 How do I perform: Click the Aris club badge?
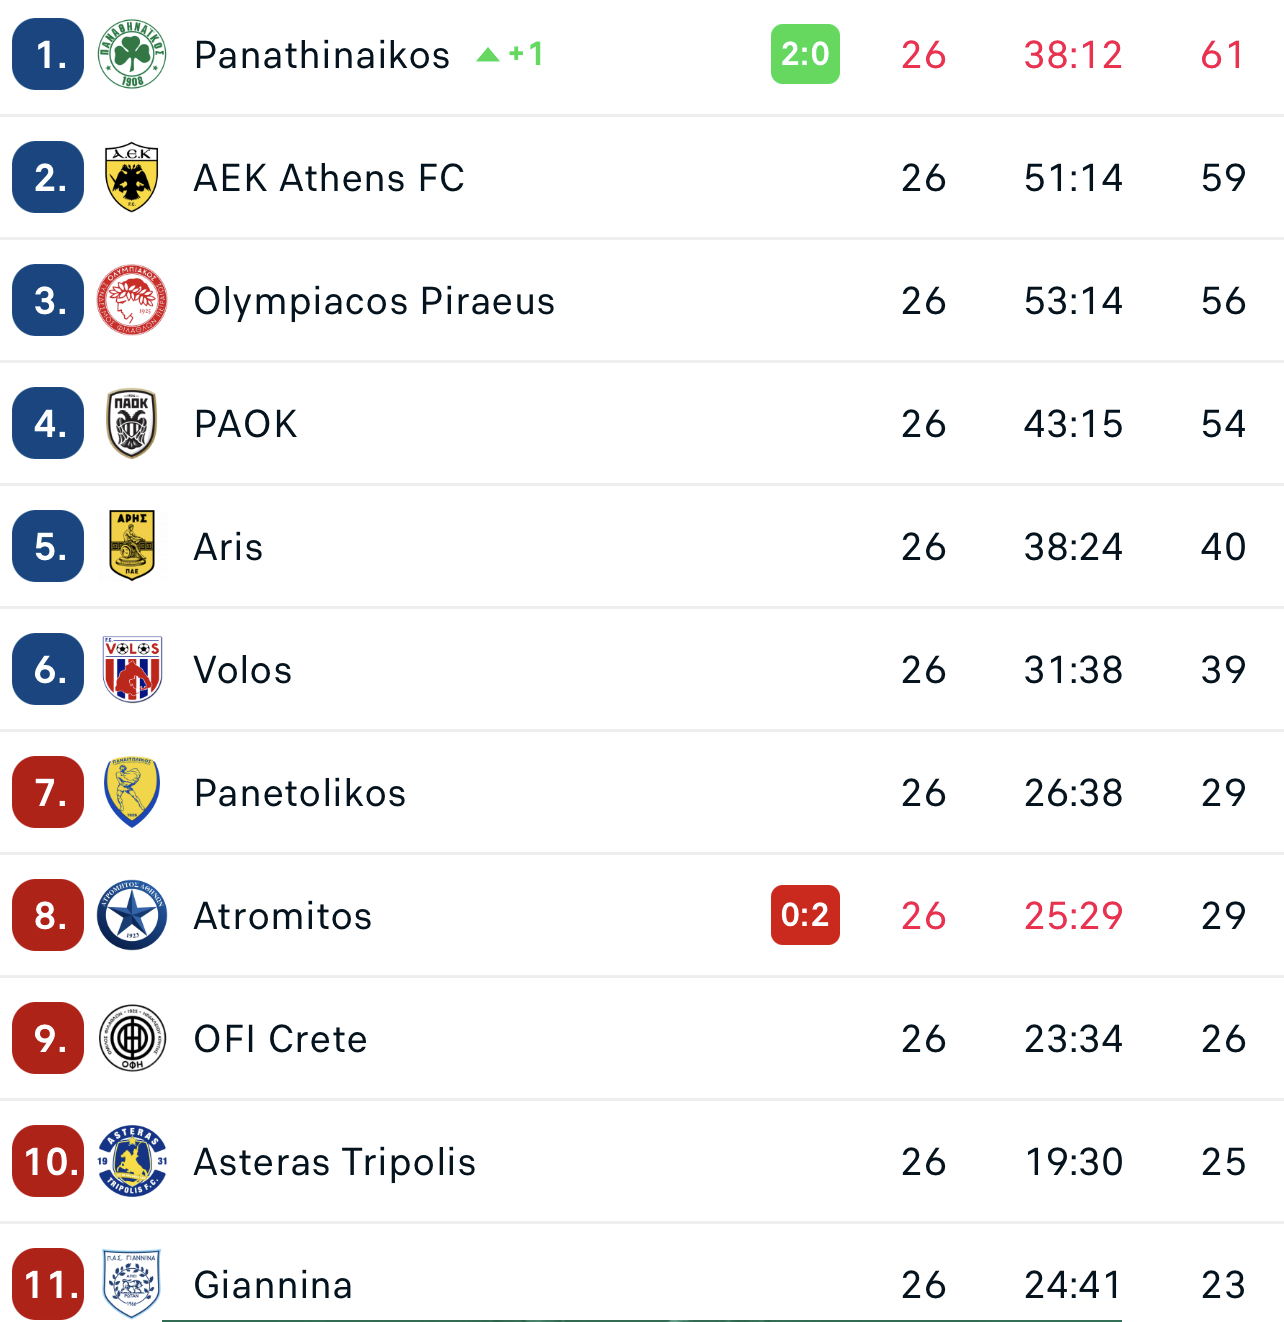pos(132,546)
